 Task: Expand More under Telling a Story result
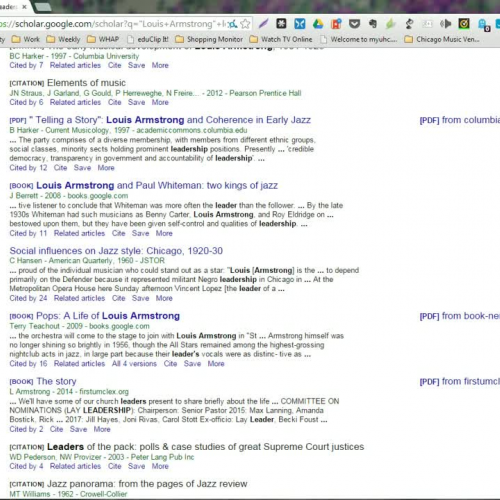(106, 168)
